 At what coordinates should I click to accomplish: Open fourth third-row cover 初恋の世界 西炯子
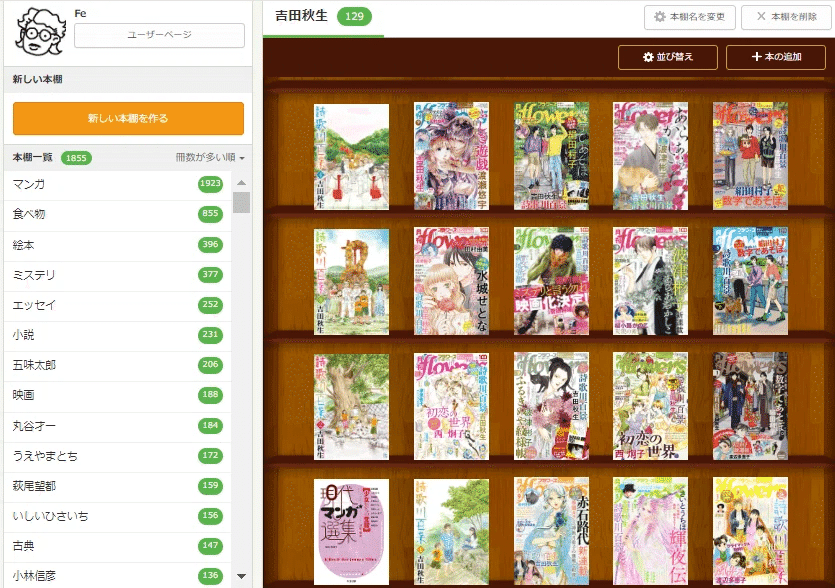pyautogui.click(x=650, y=406)
